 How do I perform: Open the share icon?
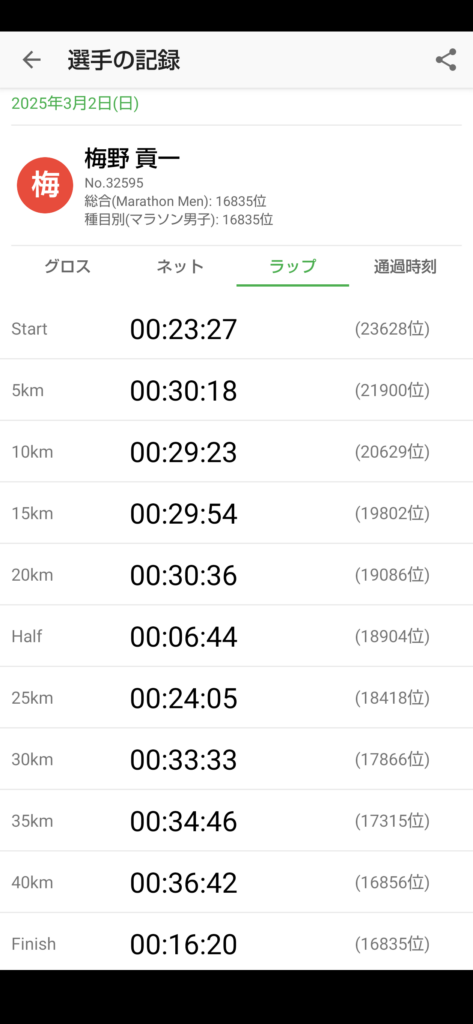point(446,60)
